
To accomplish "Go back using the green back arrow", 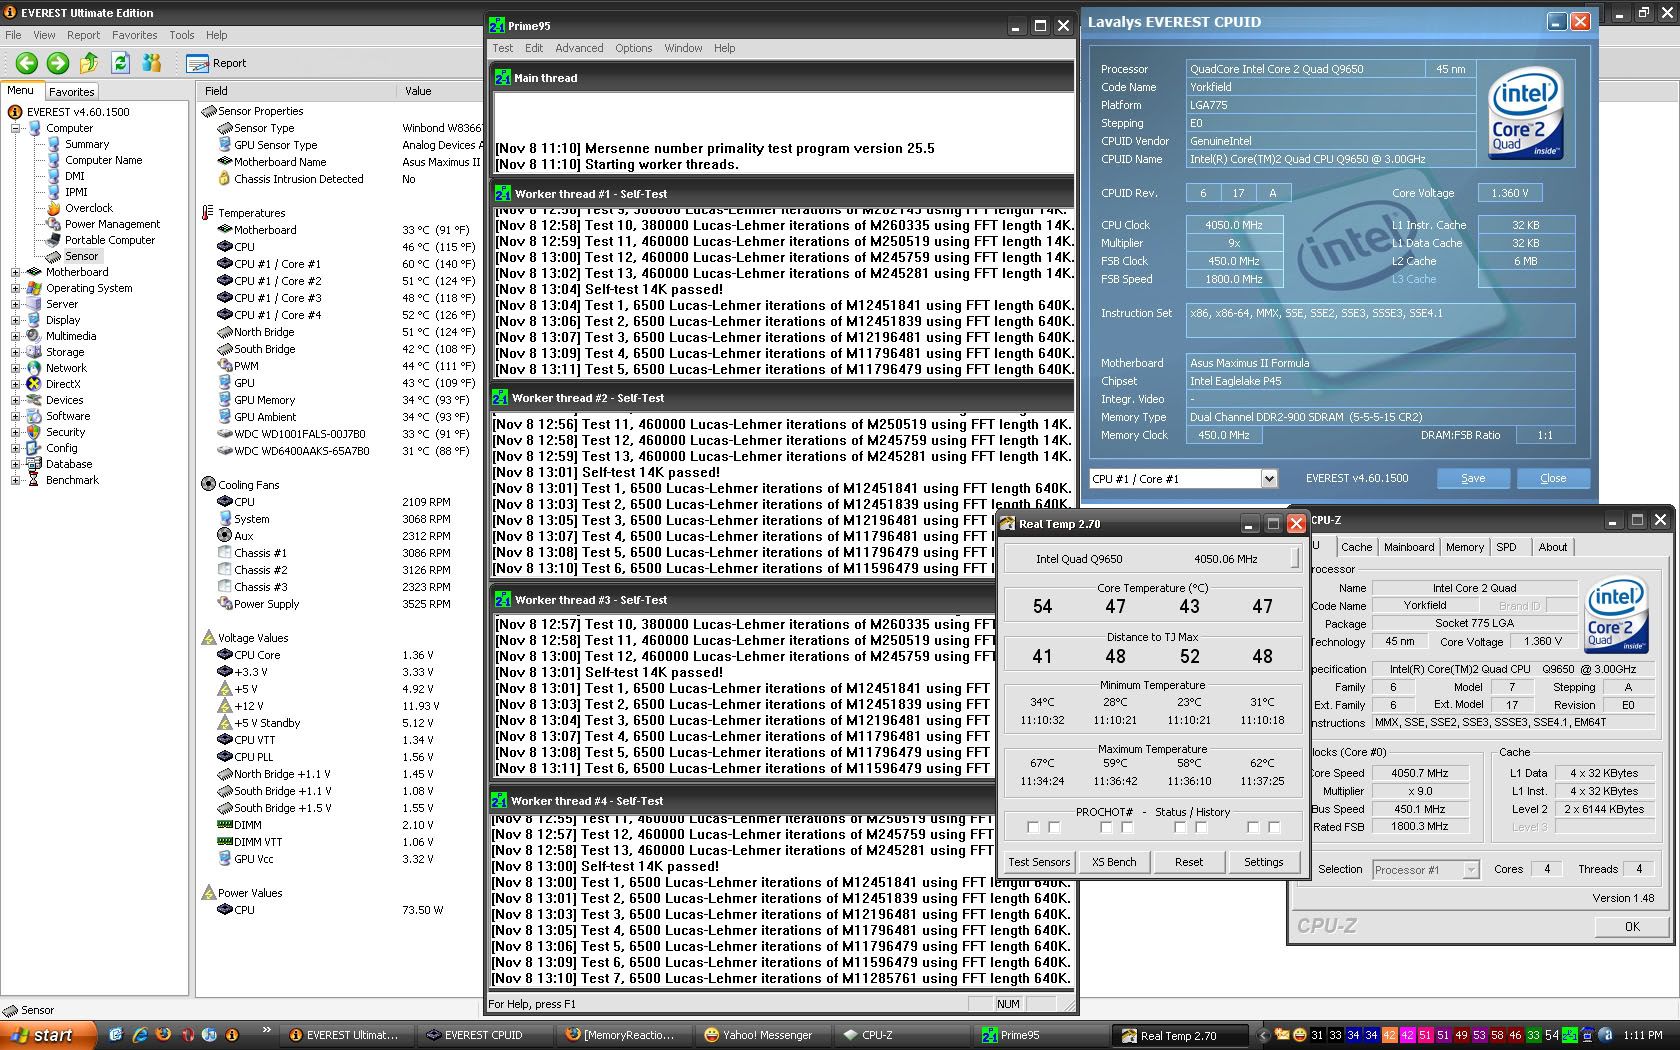I will coord(26,63).
